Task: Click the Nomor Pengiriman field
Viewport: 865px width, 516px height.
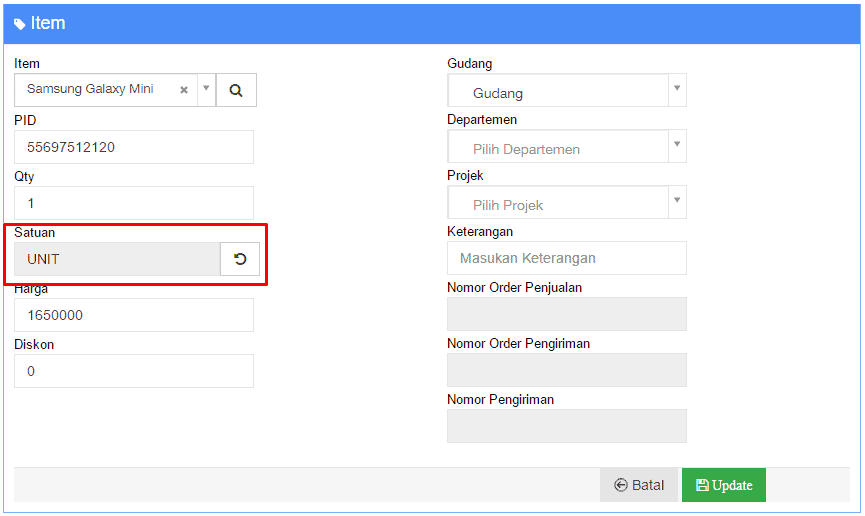Action: (x=567, y=426)
